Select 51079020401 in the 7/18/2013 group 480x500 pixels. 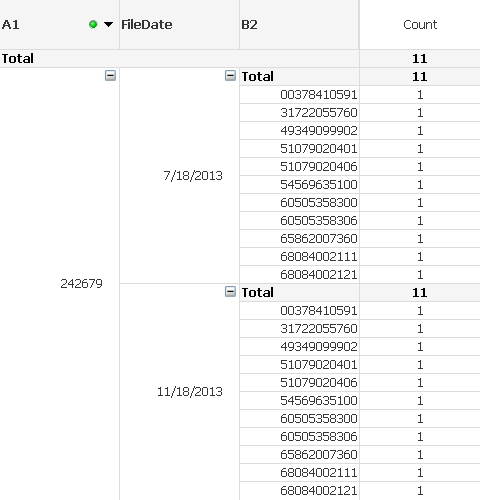tap(319, 149)
